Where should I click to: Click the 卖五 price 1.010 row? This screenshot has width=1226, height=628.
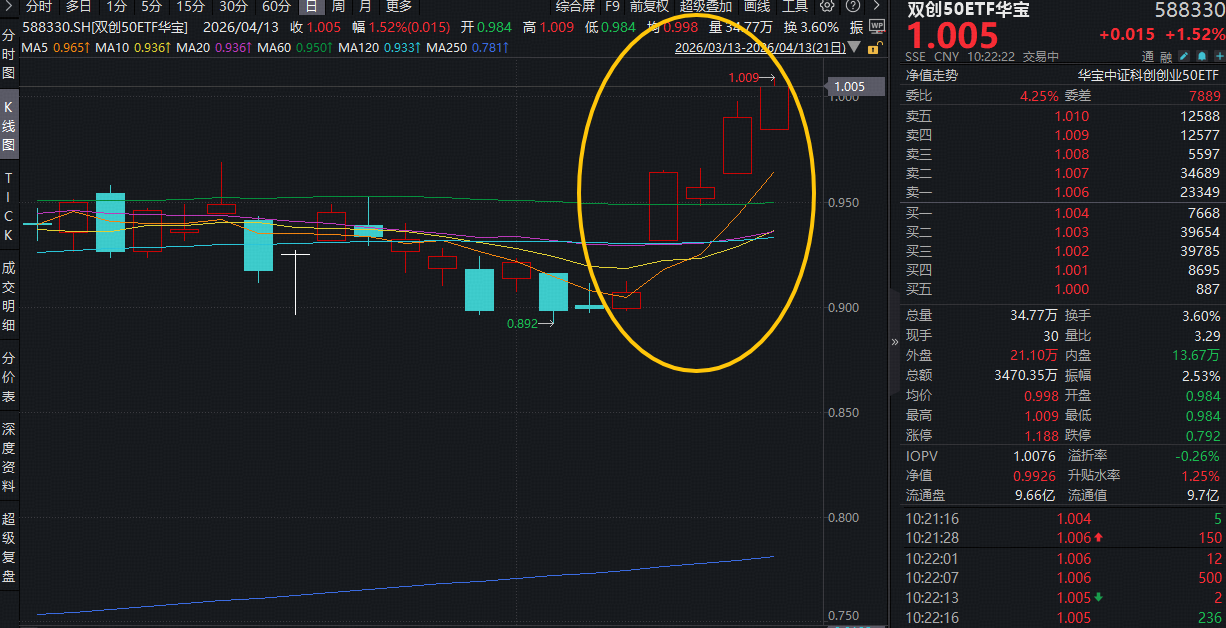[1063, 116]
